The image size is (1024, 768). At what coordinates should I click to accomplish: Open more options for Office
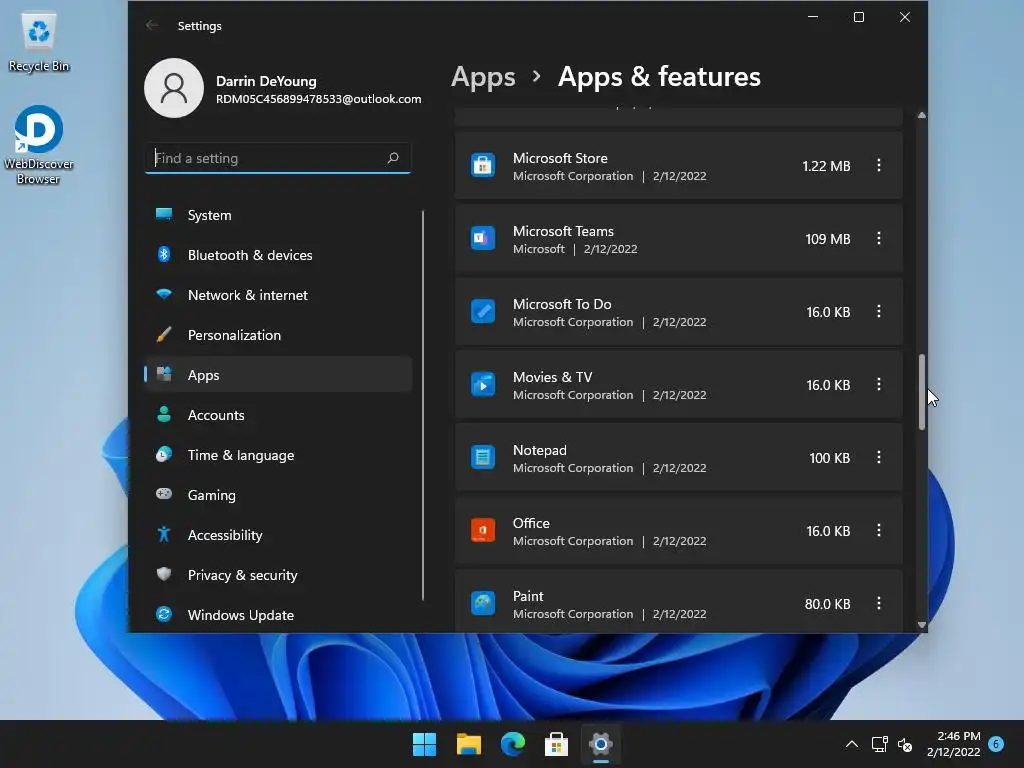[x=878, y=530]
